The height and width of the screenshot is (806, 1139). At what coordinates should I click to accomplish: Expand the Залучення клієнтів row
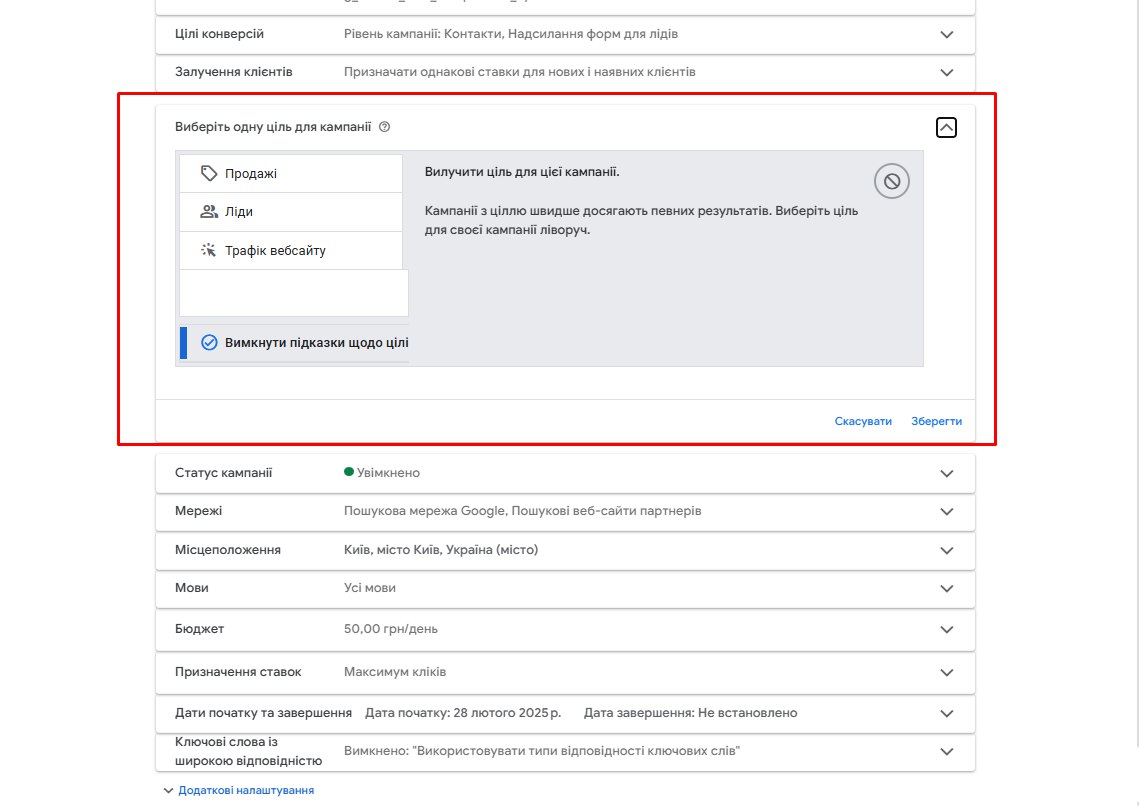565,72
